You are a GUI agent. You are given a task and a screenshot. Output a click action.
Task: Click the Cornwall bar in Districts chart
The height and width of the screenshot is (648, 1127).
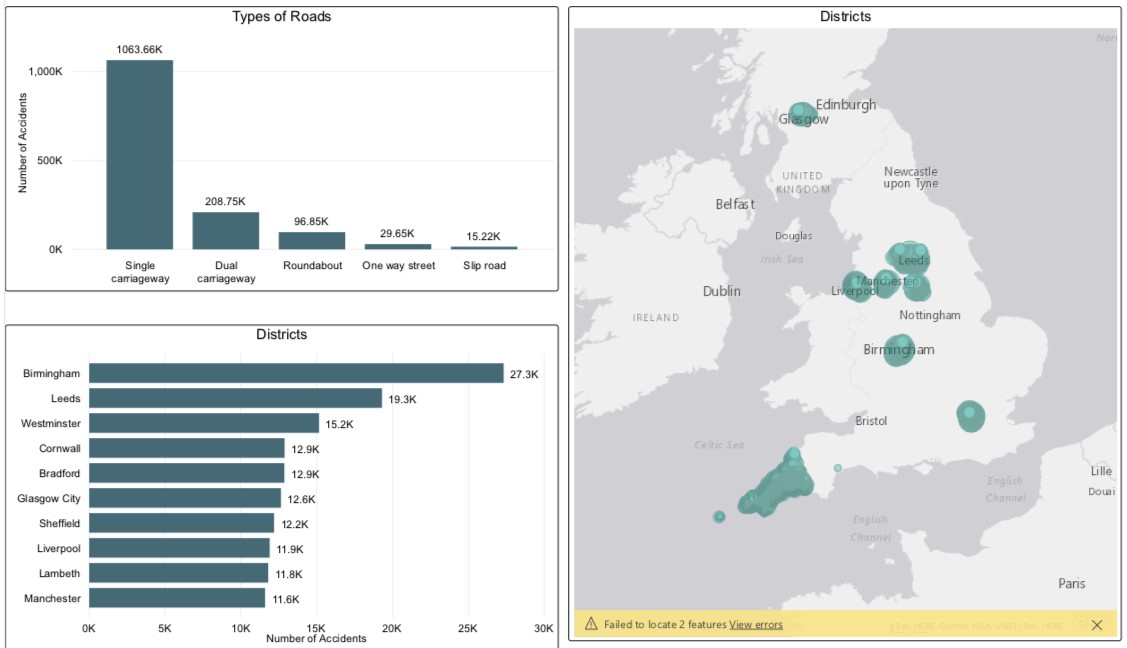(187, 448)
